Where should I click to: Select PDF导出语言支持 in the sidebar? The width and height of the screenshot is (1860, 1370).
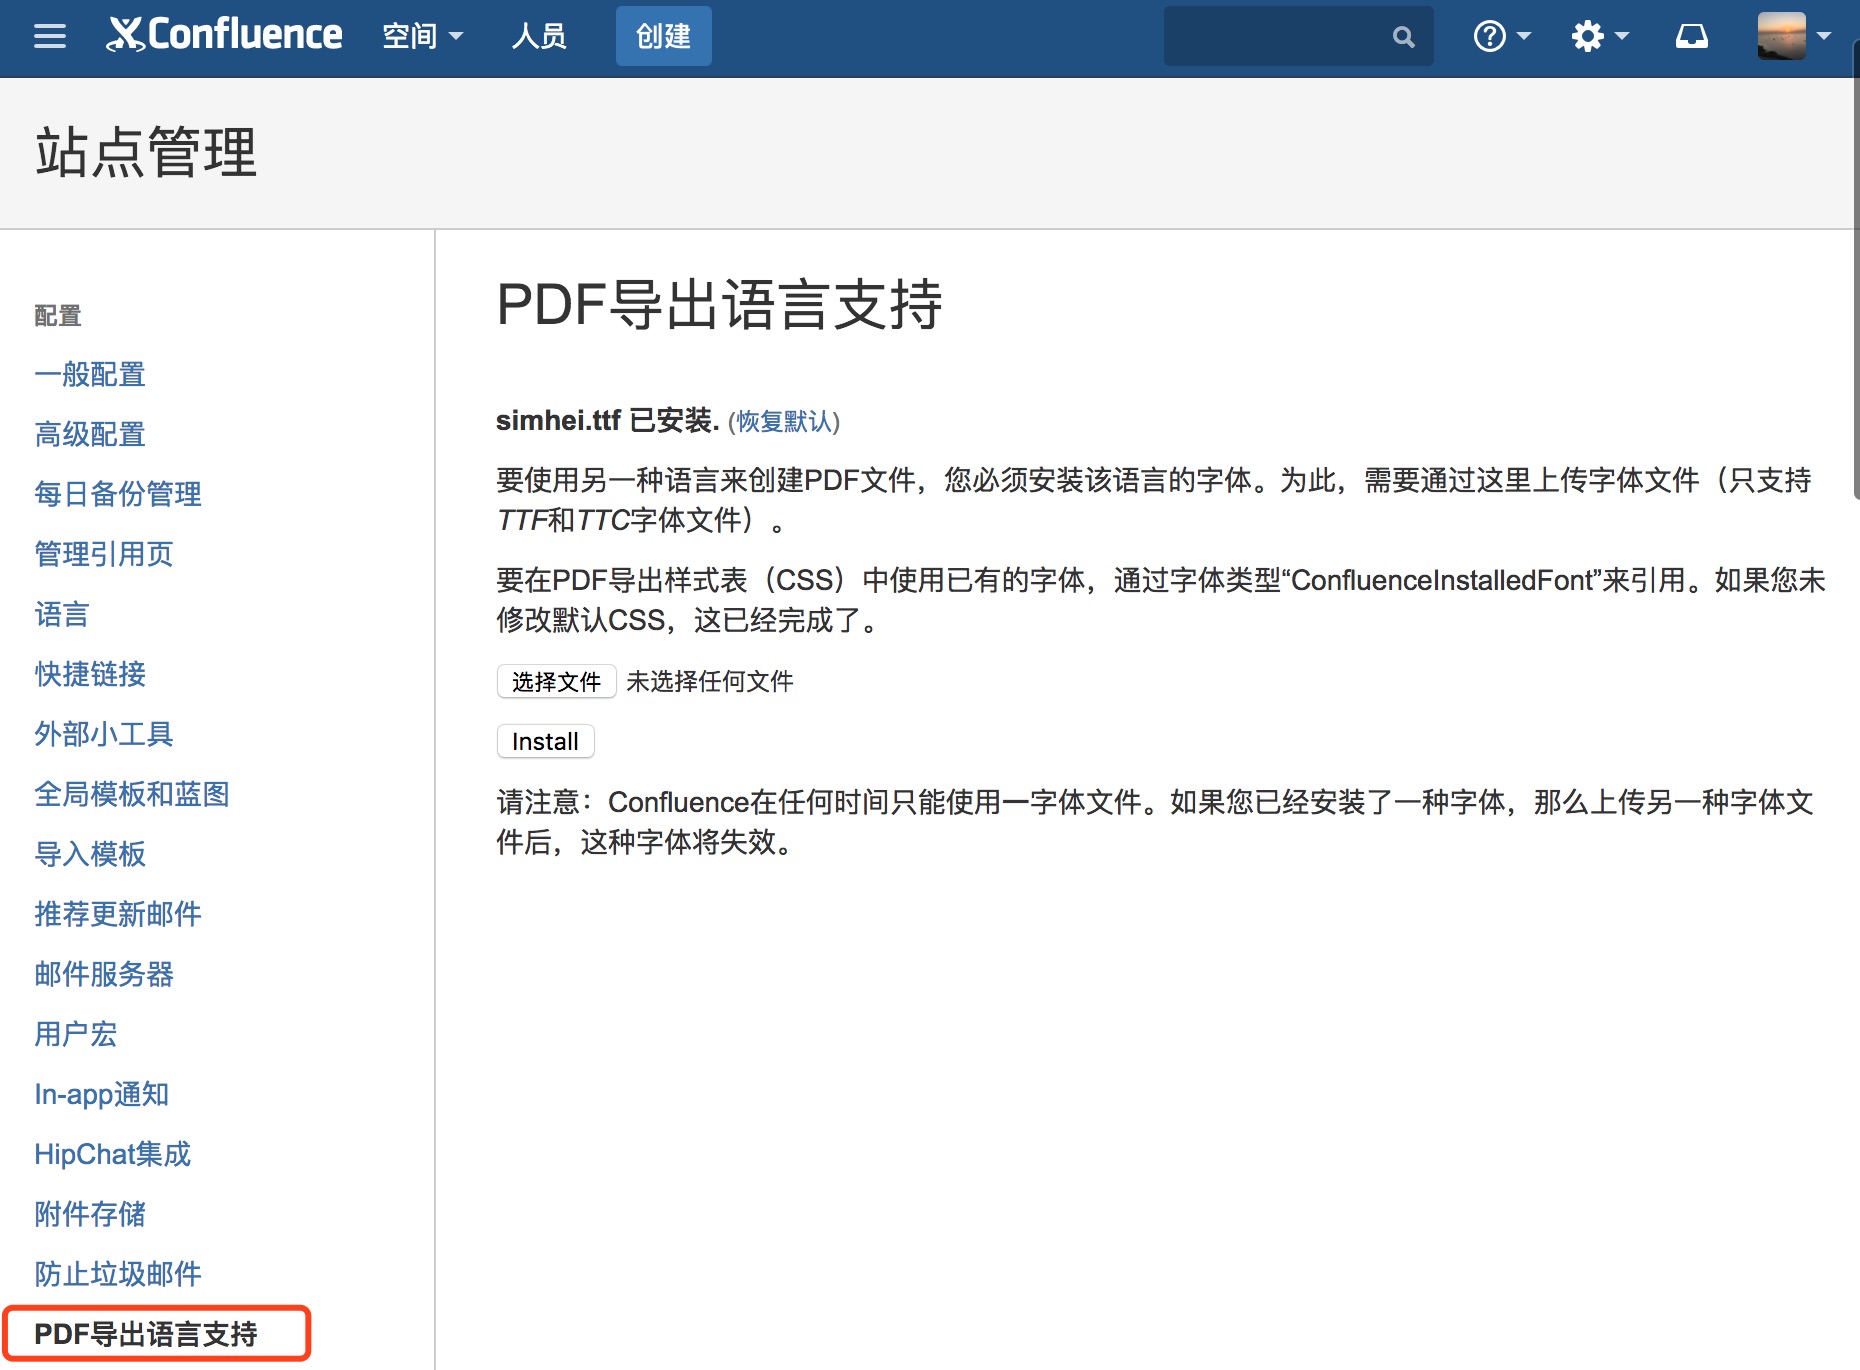pos(146,1334)
